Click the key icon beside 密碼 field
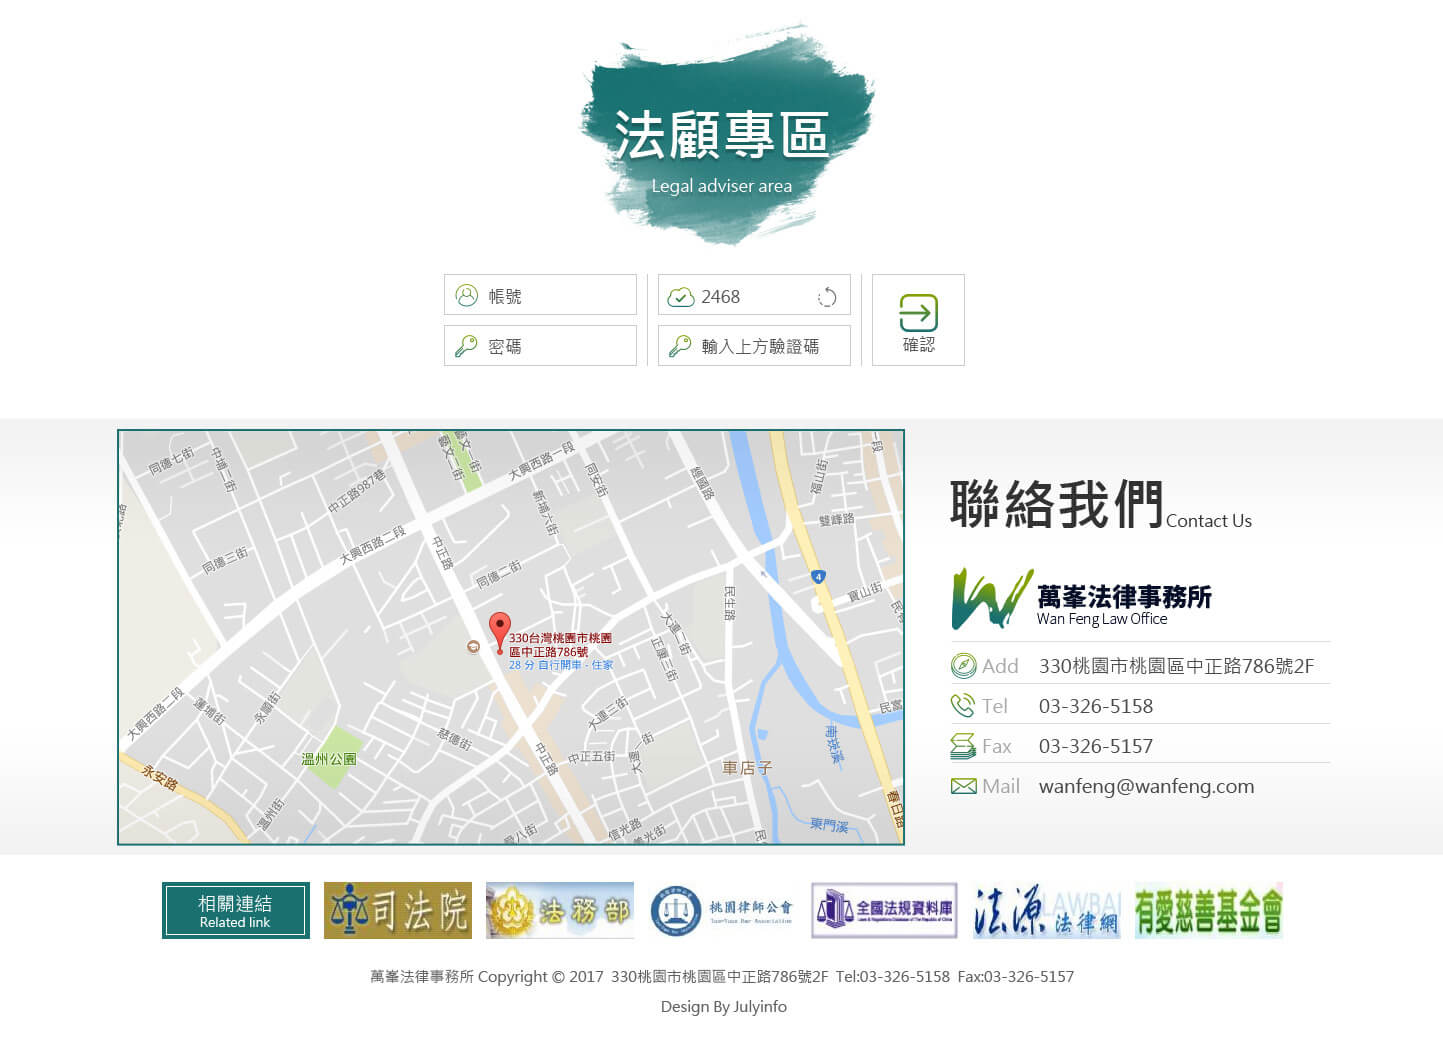The width and height of the screenshot is (1443, 1038). (x=465, y=345)
